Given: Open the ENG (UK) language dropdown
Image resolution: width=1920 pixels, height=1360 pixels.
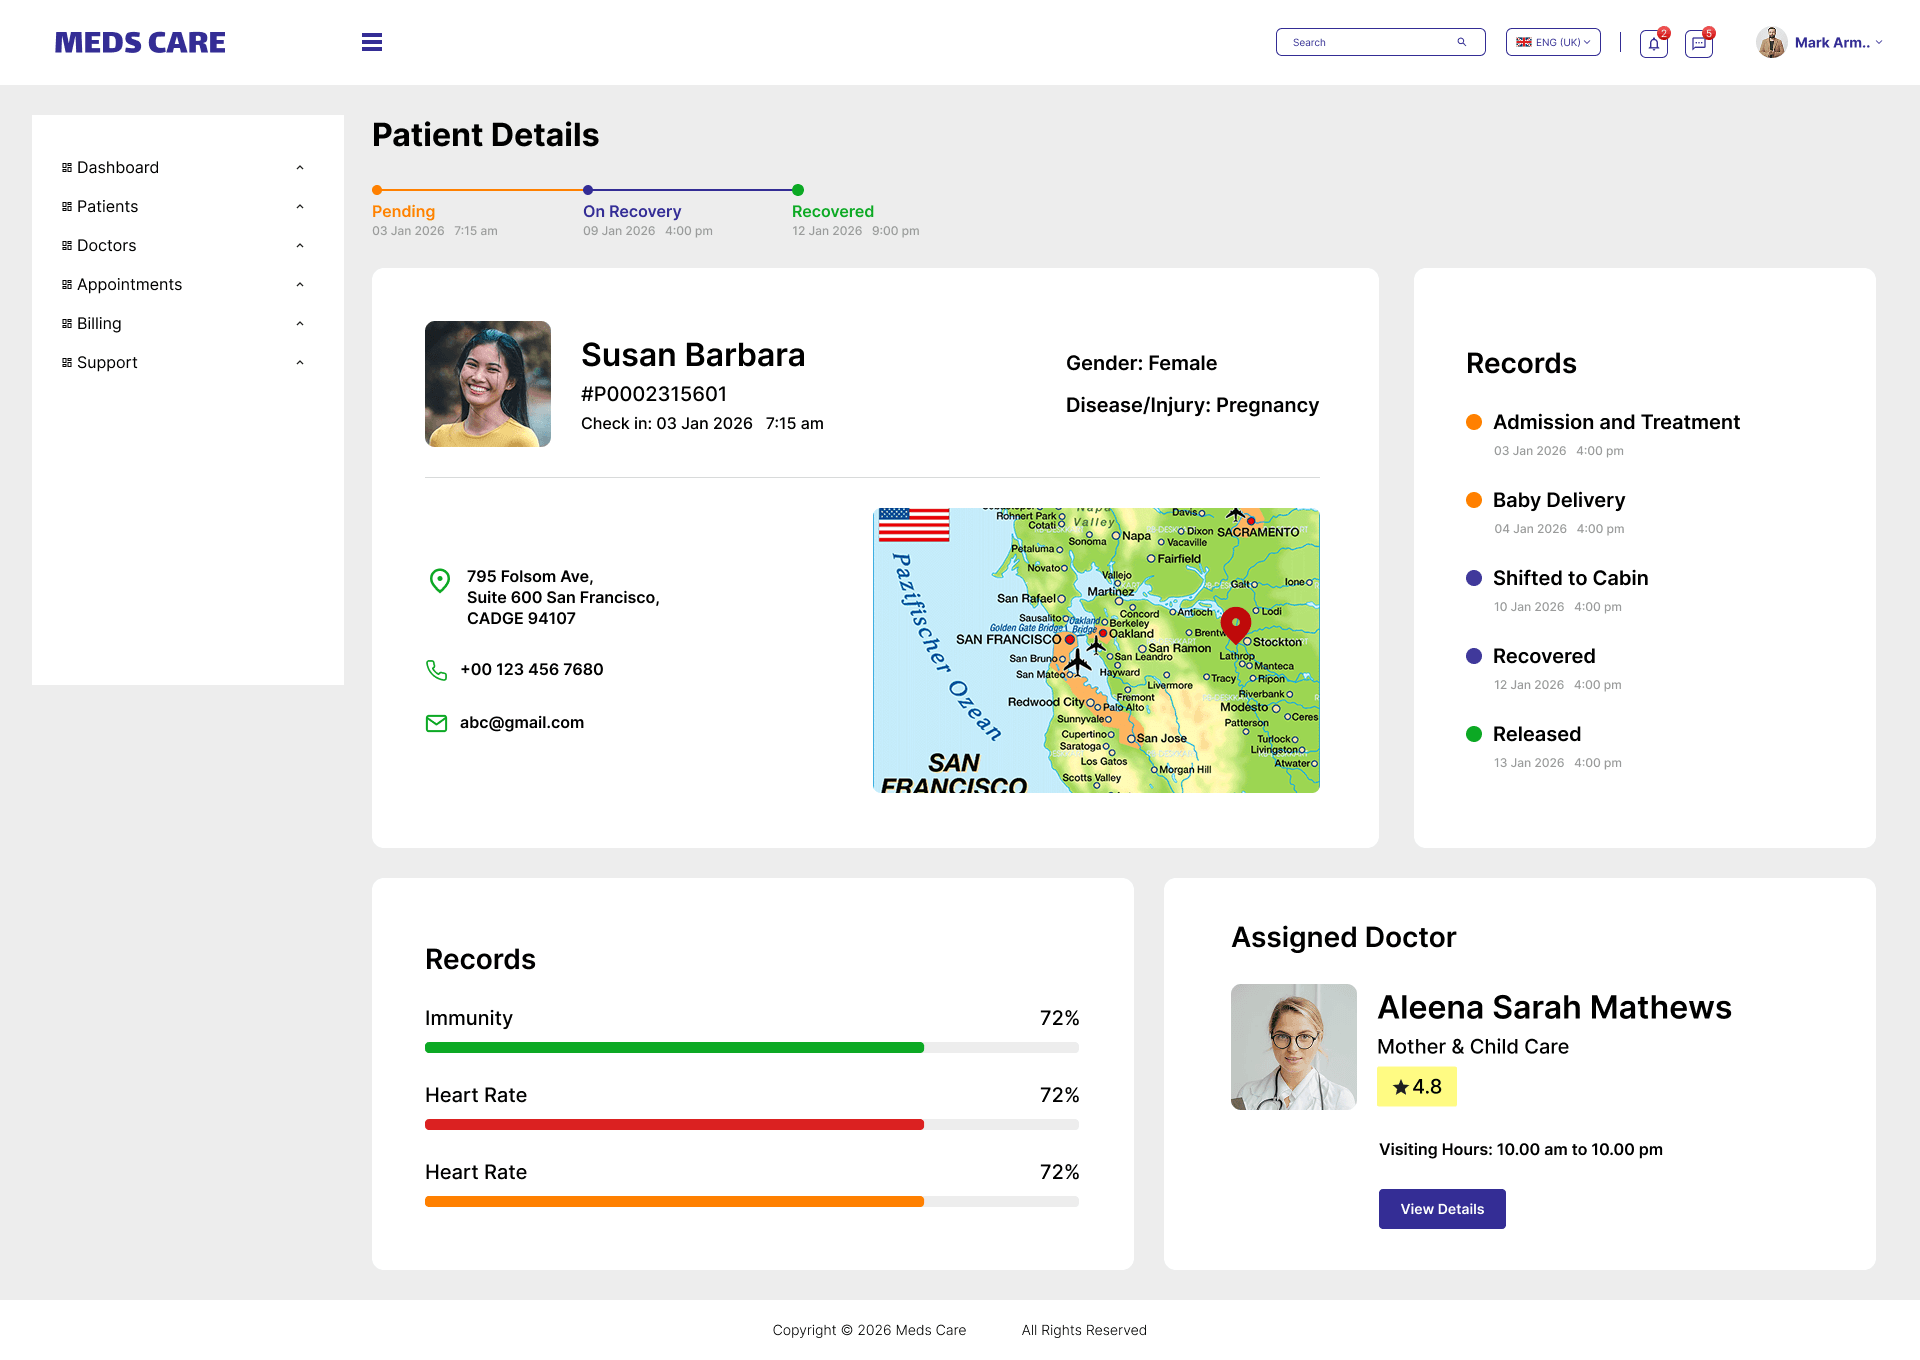Looking at the screenshot, I should point(1552,42).
